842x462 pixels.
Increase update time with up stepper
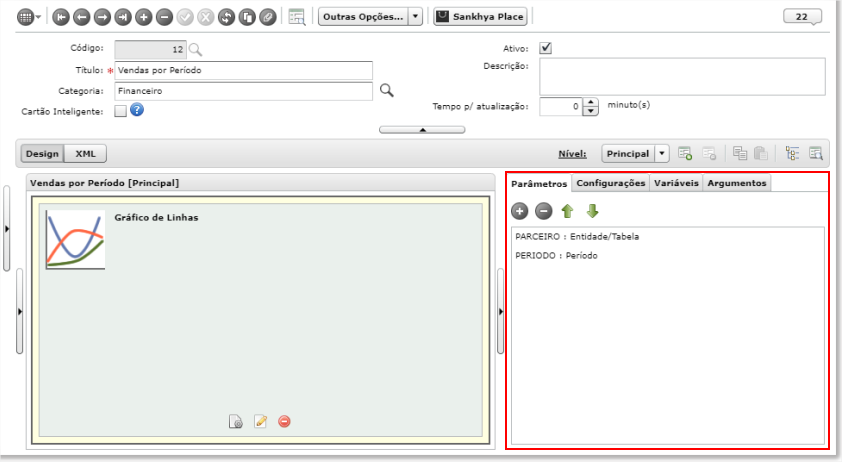(x=591, y=102)
